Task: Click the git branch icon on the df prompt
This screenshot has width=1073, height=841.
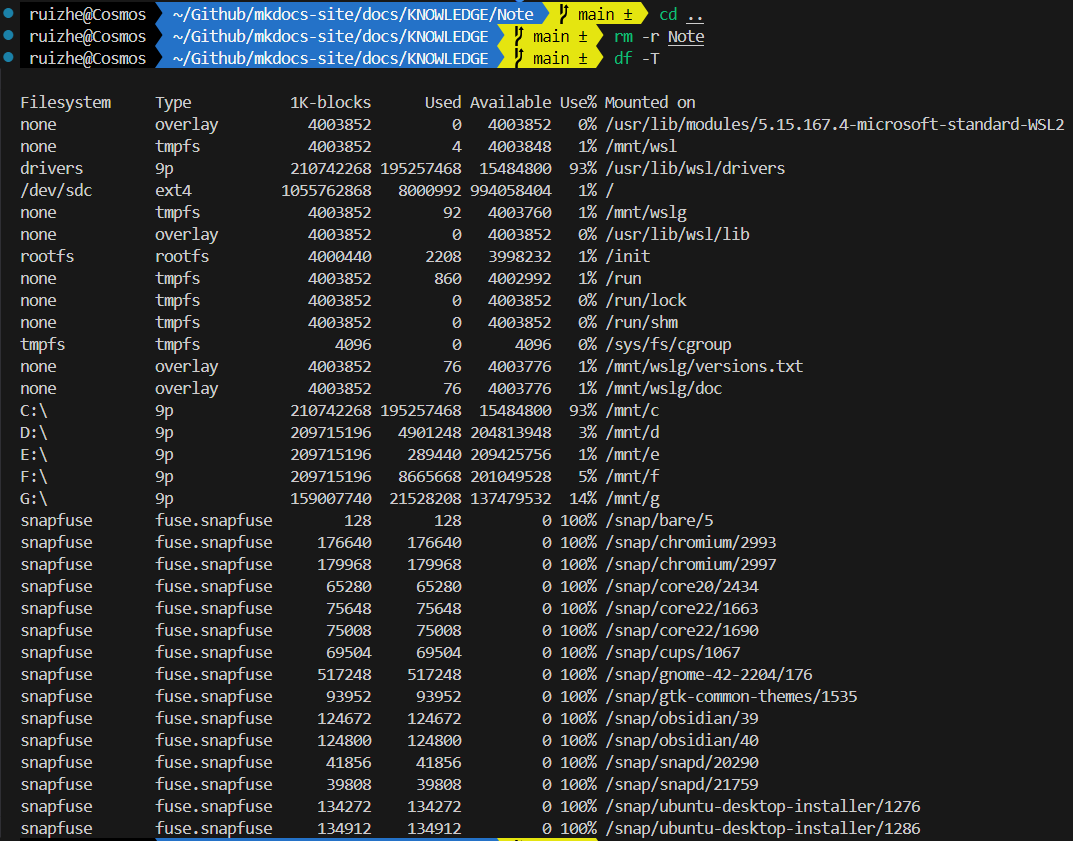Action: point(518,58)
